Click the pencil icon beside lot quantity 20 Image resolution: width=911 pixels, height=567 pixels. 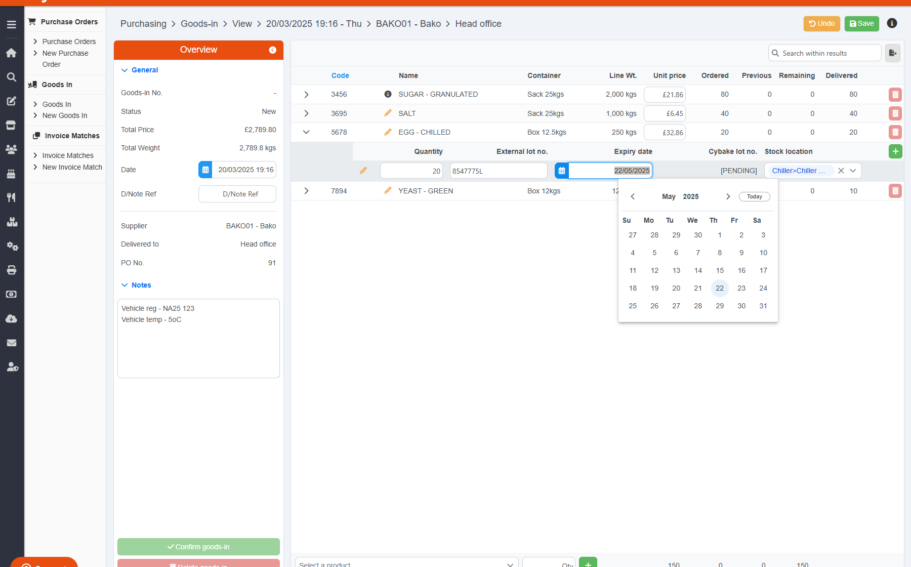click(363, 171)
